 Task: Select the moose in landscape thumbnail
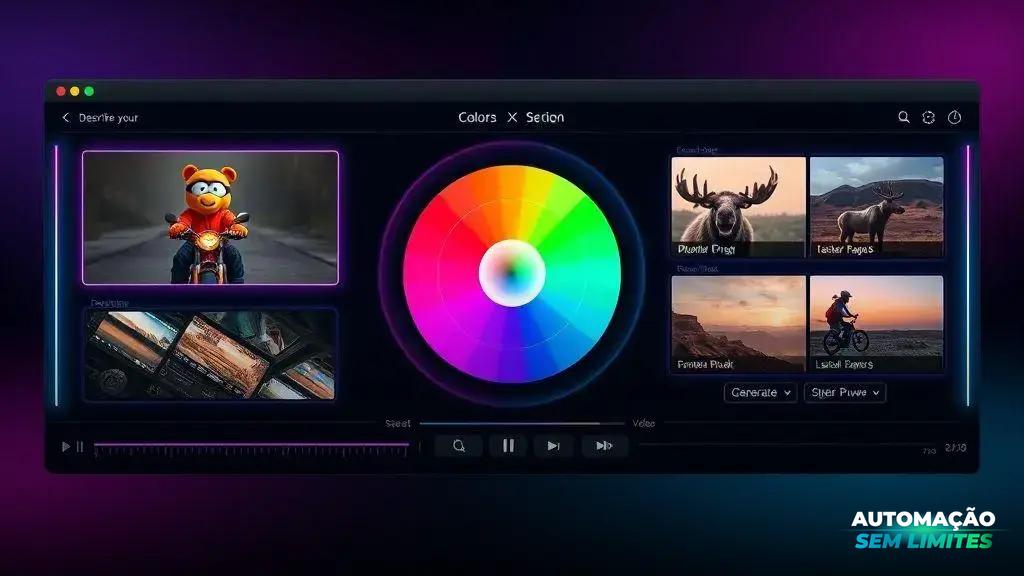(x=876, y=206)
